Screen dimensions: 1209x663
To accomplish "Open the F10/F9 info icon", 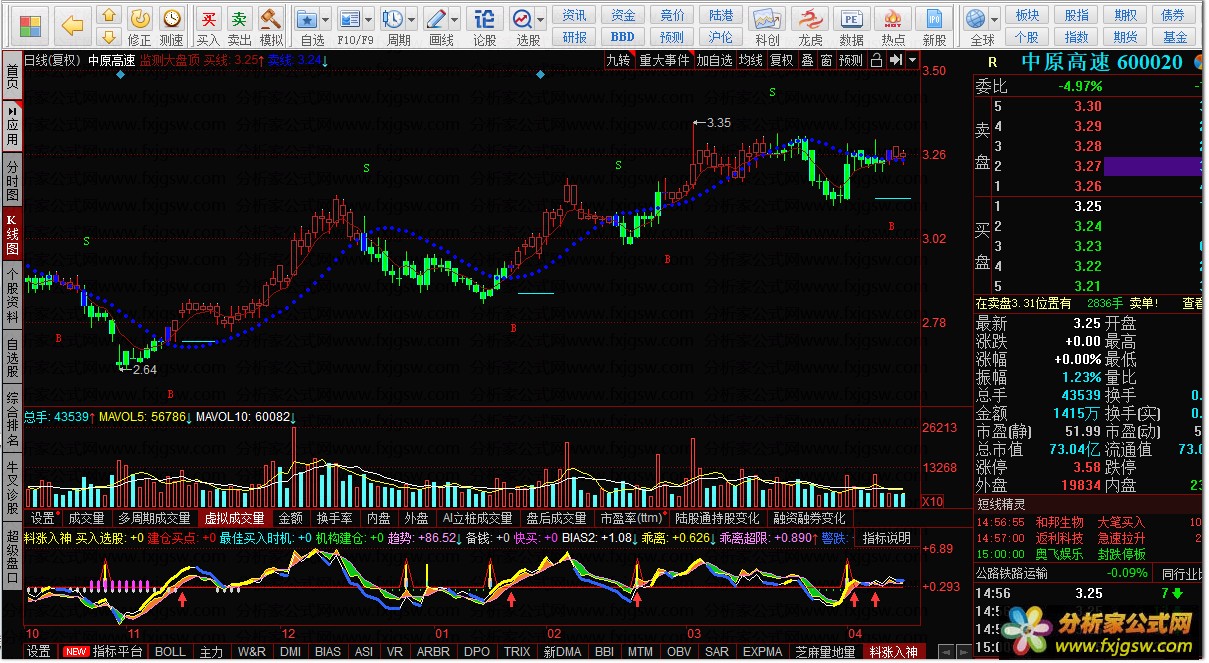I will tap(349, 24).
